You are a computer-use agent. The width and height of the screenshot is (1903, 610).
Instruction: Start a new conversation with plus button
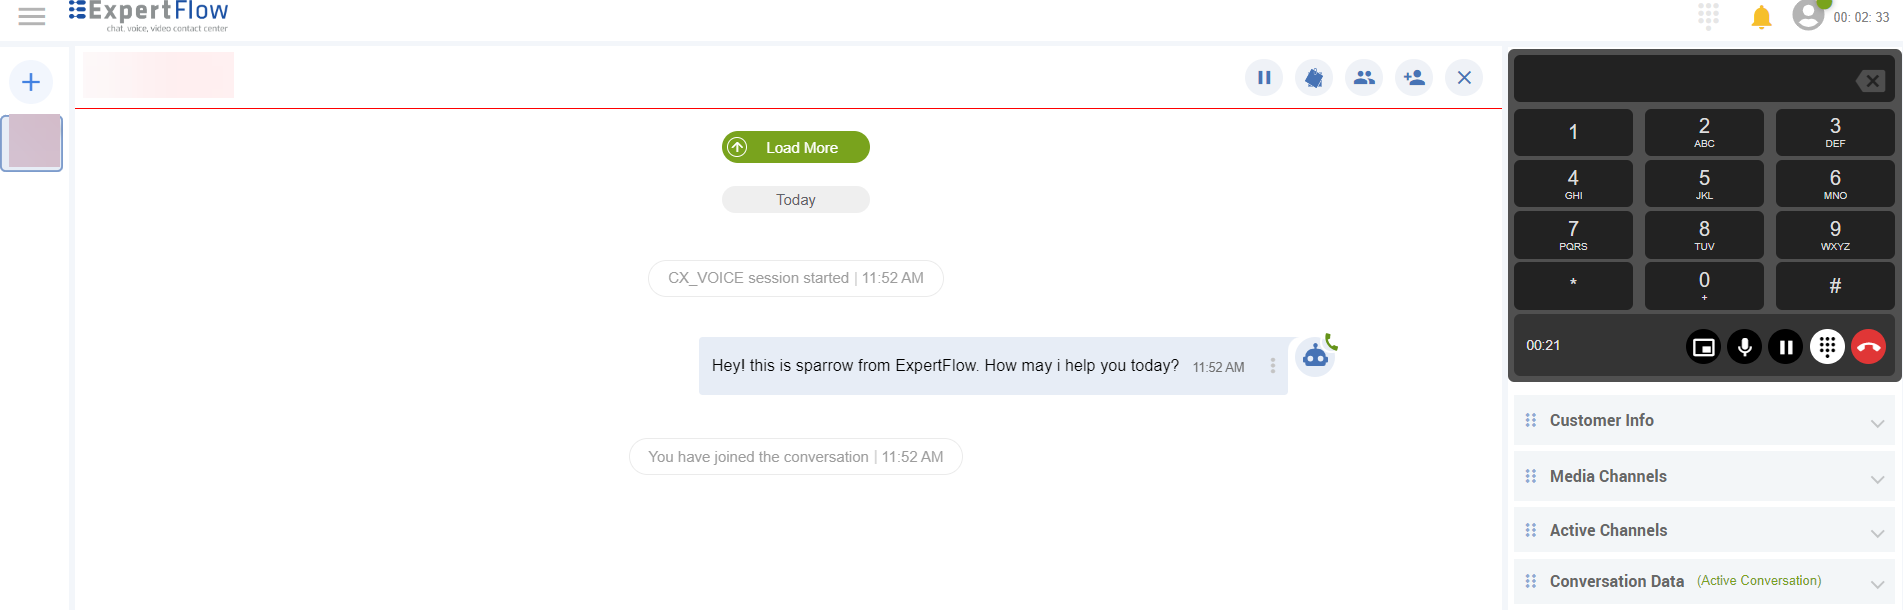[x=31, y=82]
